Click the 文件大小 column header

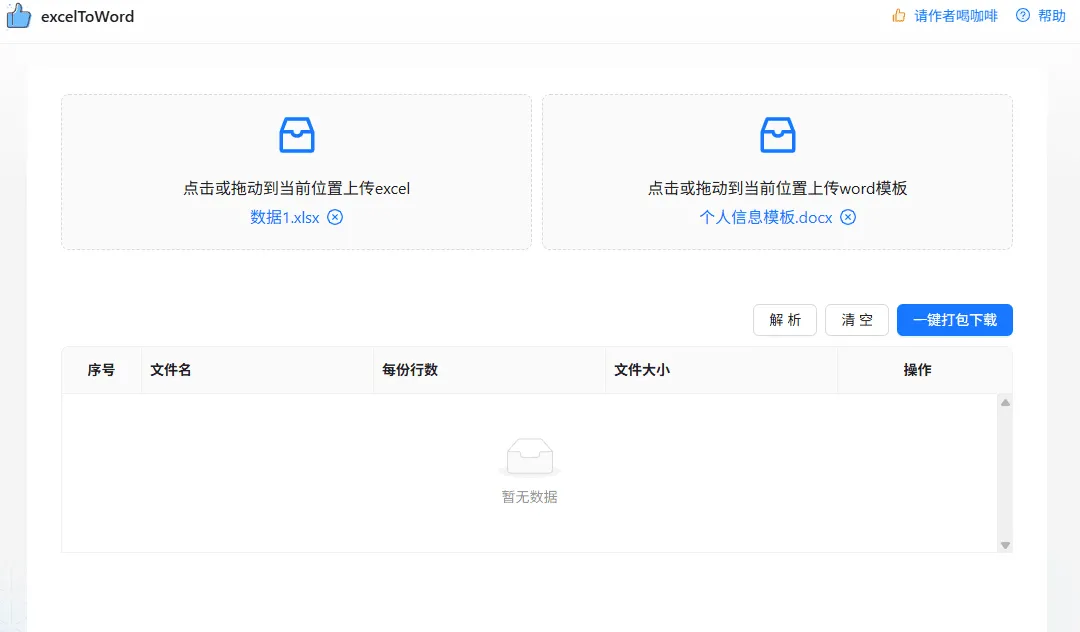click(722, 370)
